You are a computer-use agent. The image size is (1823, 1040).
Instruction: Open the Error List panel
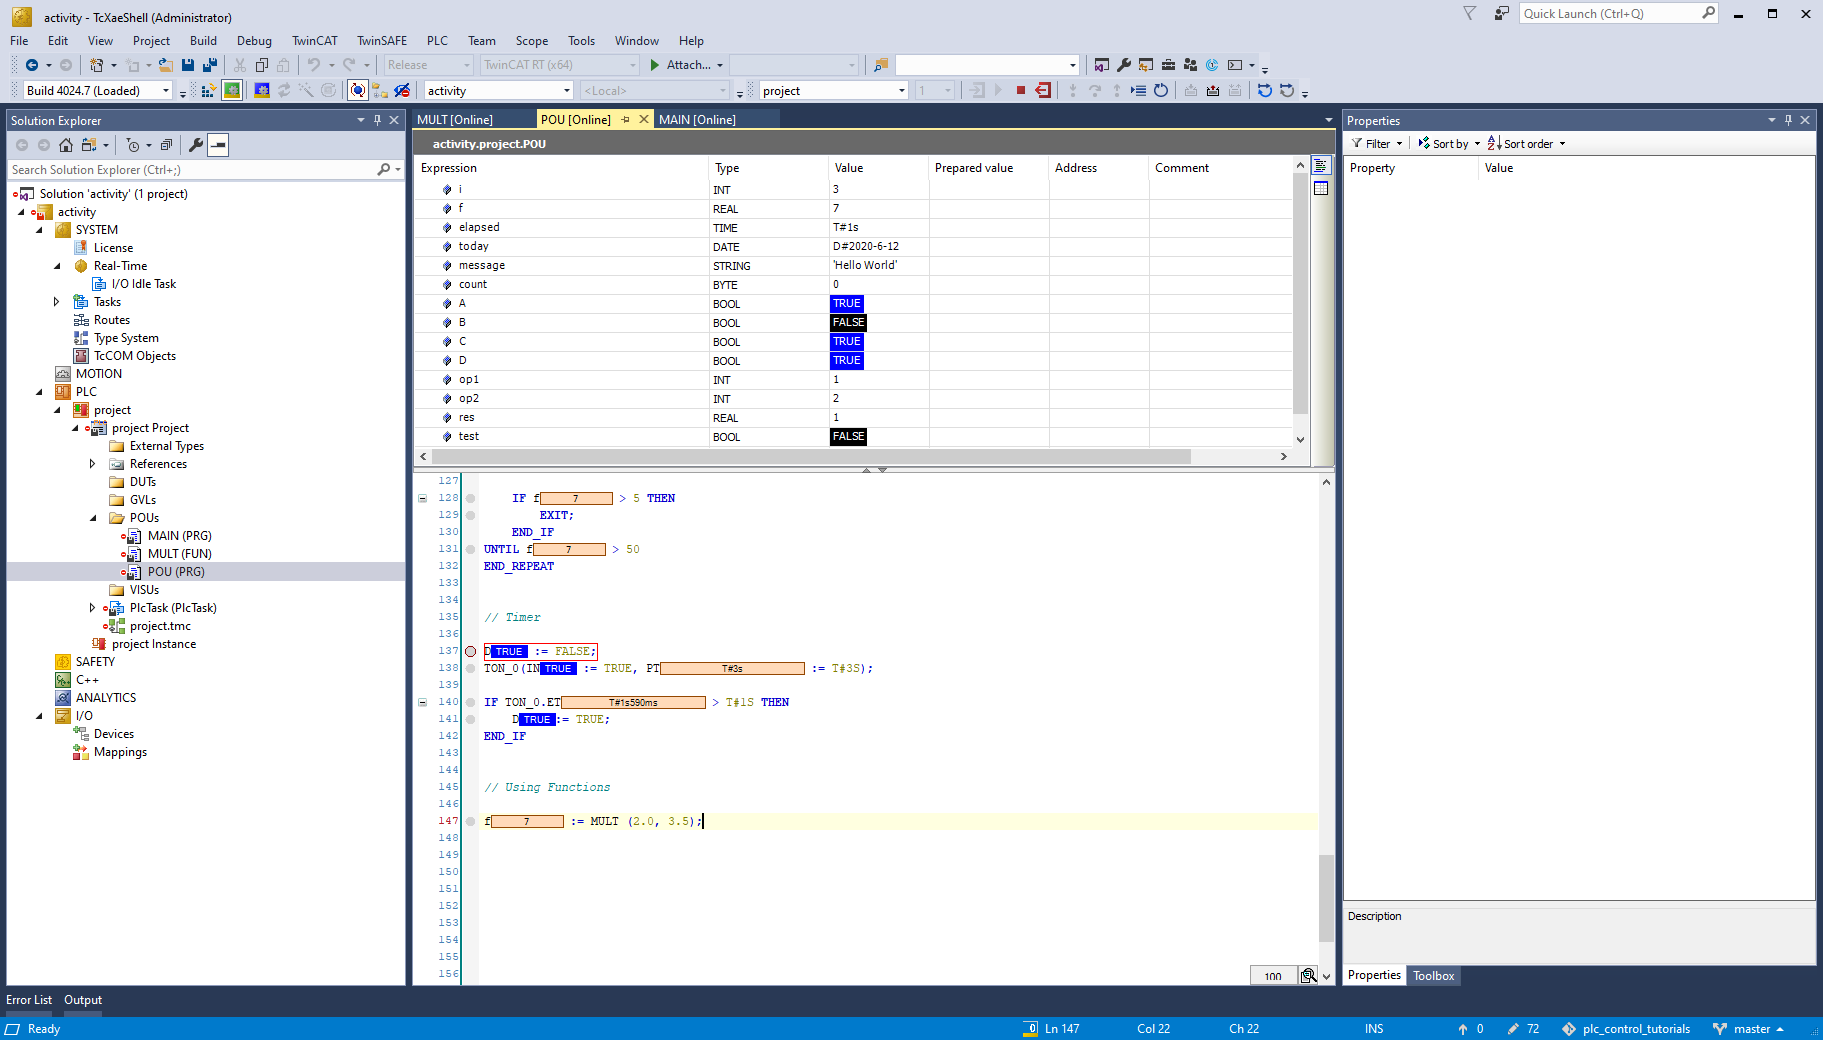[29, 1000]
